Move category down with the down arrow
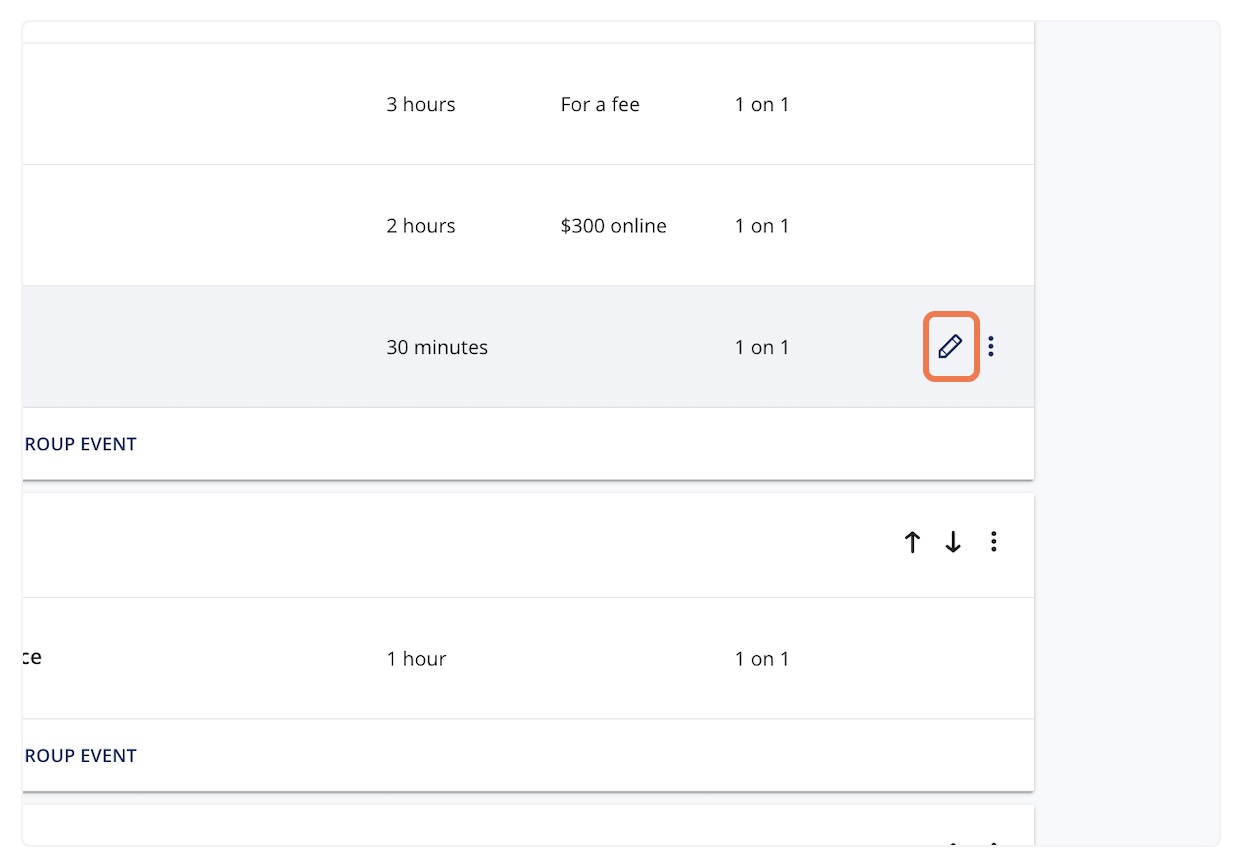Screen dimensions: 1234x856 coord(953,542)
